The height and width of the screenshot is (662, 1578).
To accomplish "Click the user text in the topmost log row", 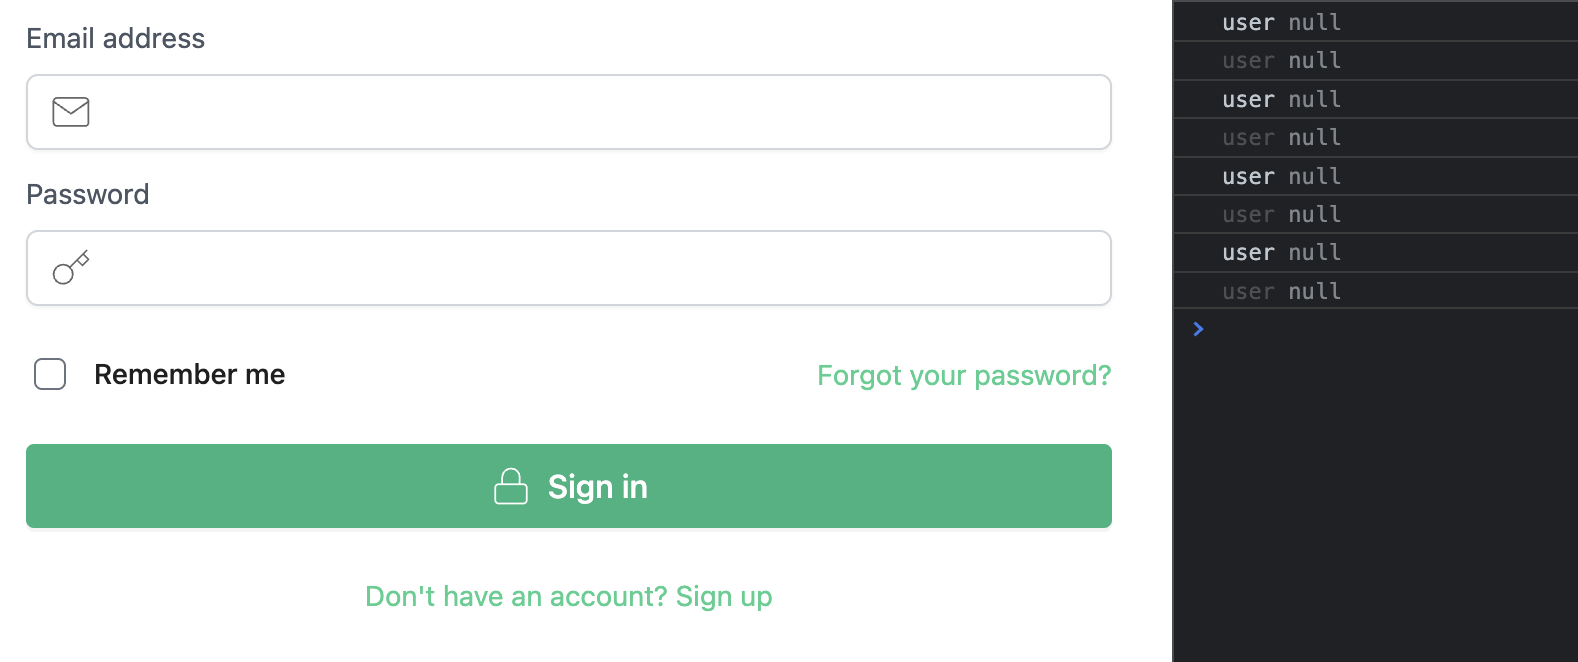I will (1248, 22).
